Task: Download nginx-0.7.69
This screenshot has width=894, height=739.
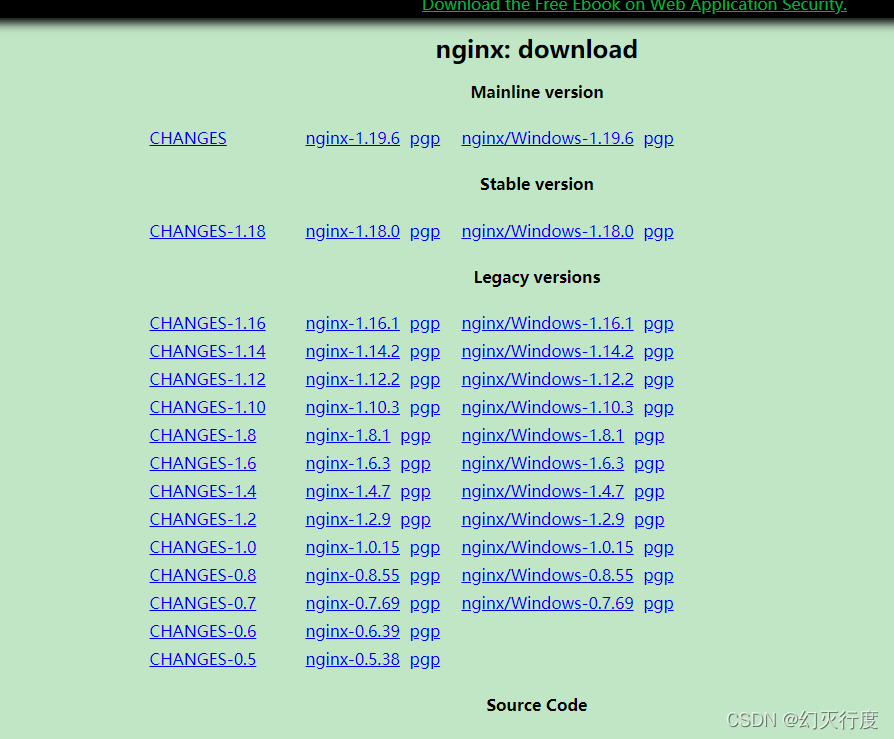Action: [x=352, y=603]
